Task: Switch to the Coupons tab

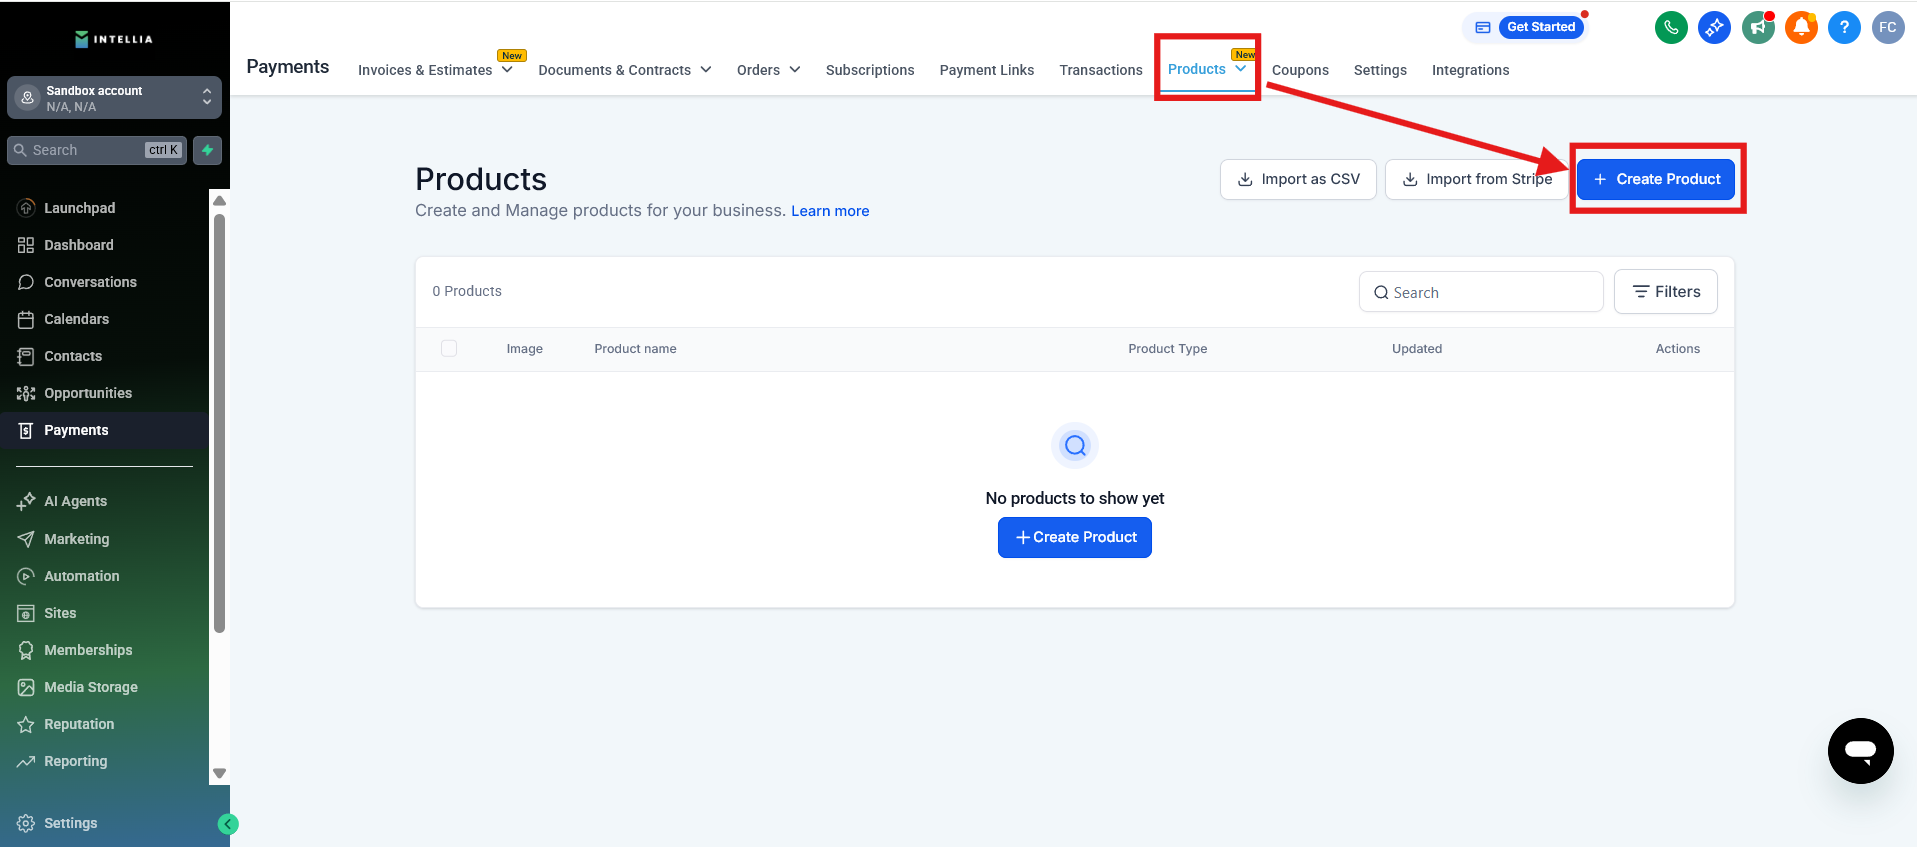Action: point(1300,70)
